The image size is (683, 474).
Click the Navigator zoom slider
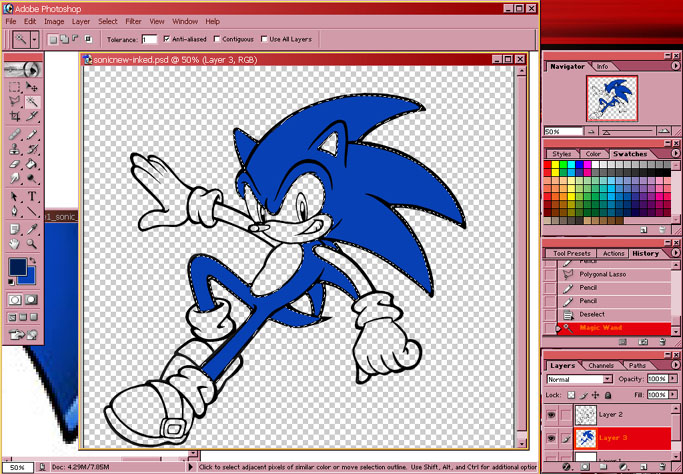627,131
